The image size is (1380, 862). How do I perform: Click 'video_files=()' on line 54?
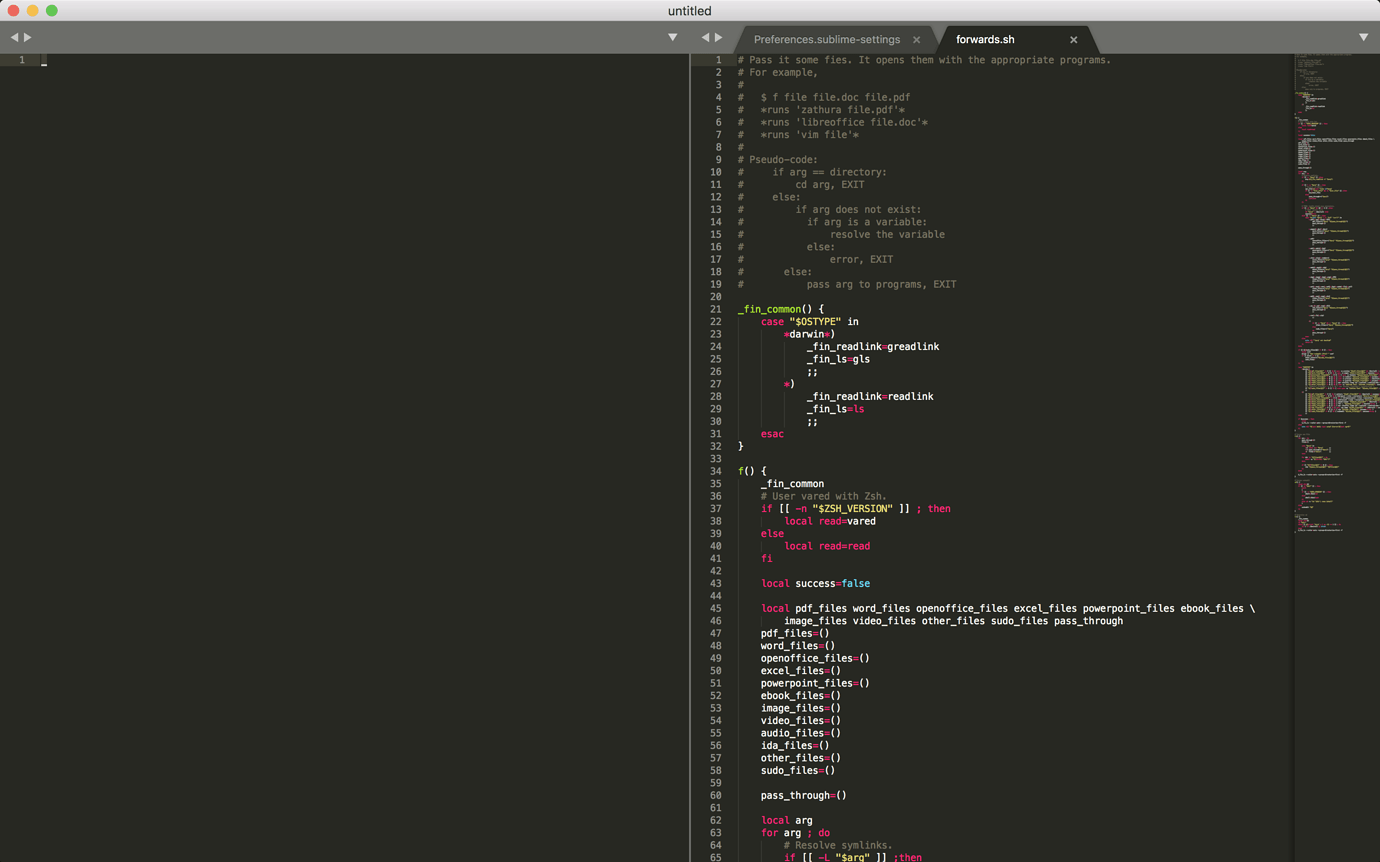(801, 721)
